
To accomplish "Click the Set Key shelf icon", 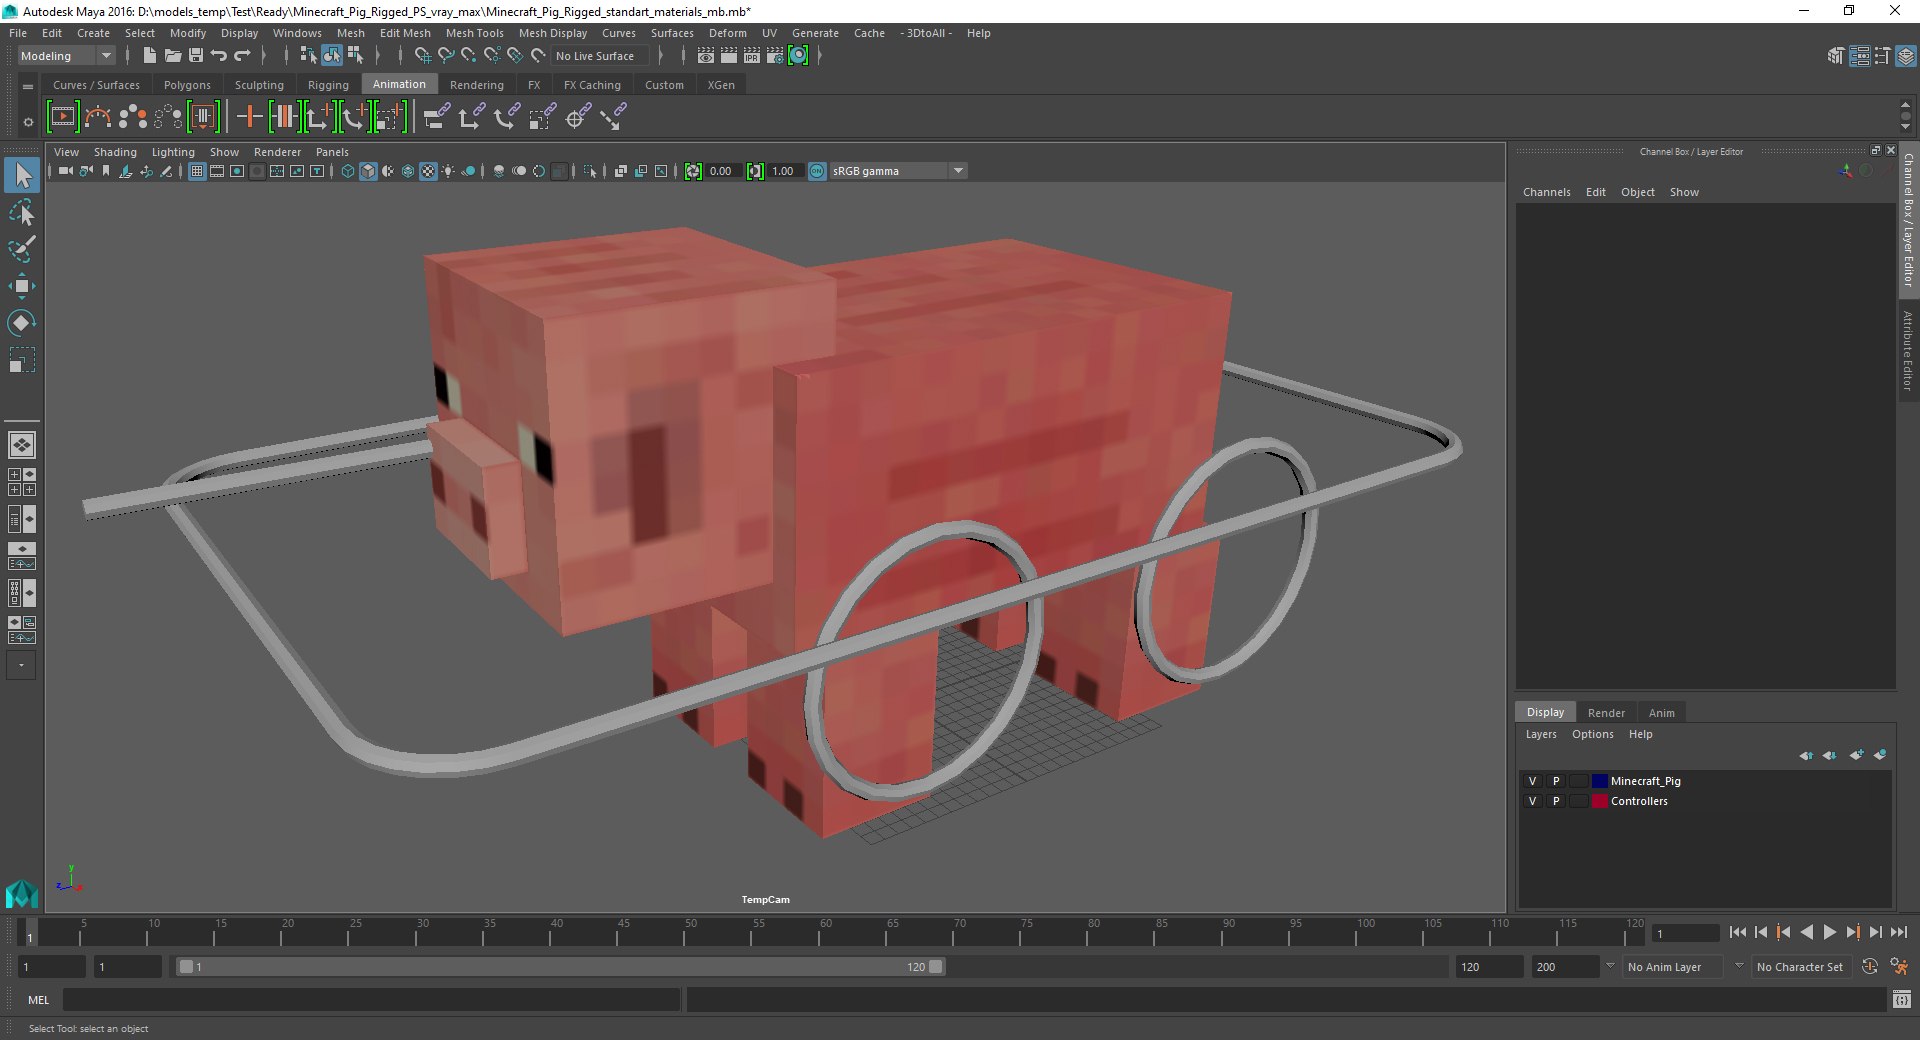I will (x=249, y=117).
